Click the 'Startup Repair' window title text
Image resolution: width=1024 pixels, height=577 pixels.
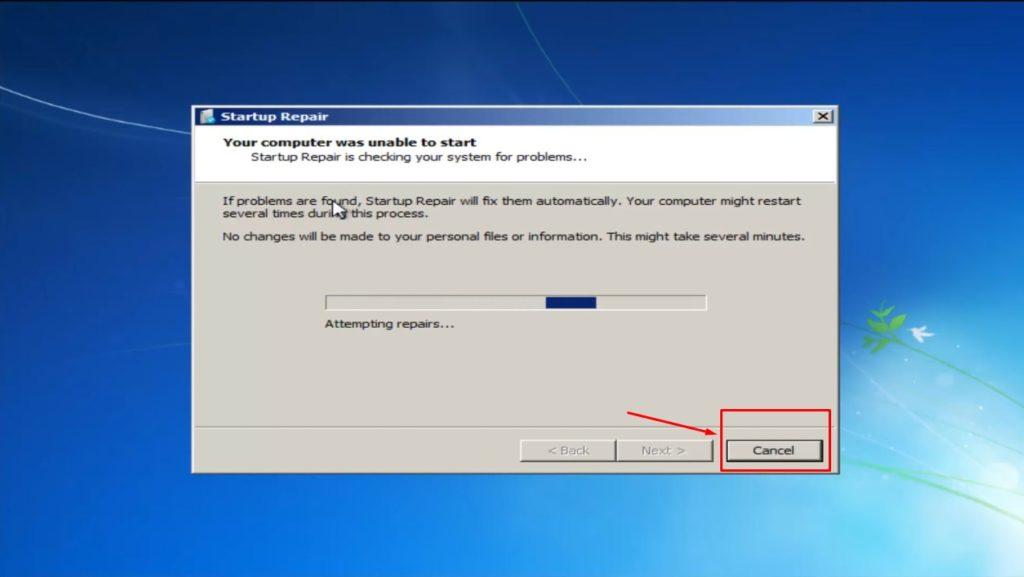274,117
